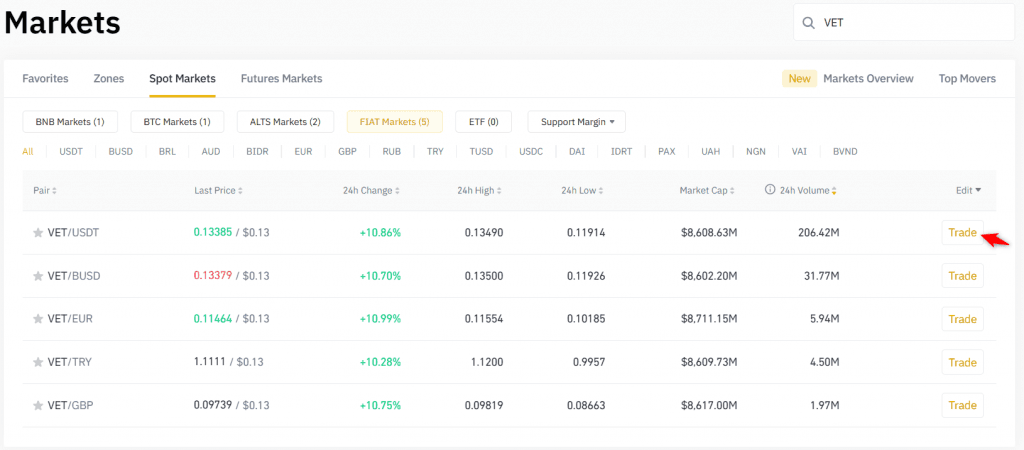
Task: Filter by BUSD quote currency
Action: (120, 152)
